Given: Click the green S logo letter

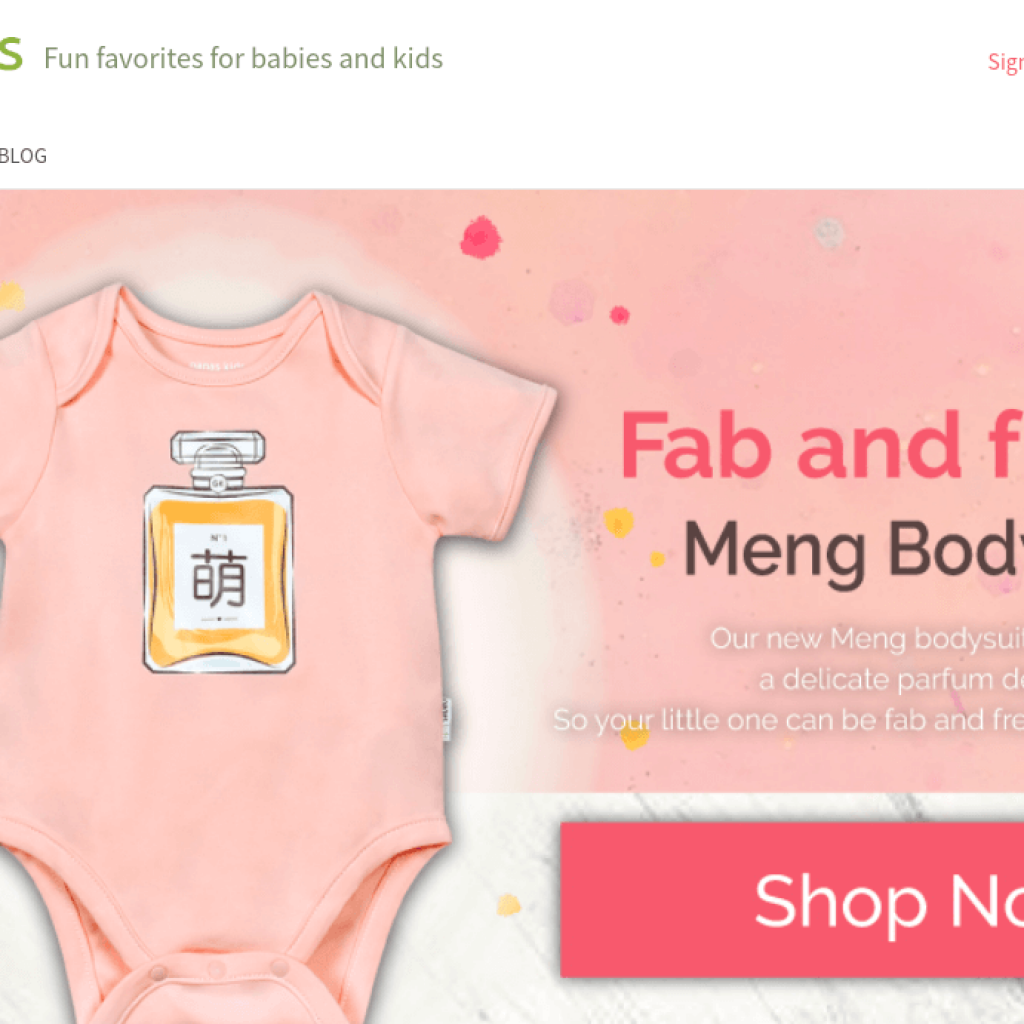Looking at the screenshot, I should (x=11, y=54).
